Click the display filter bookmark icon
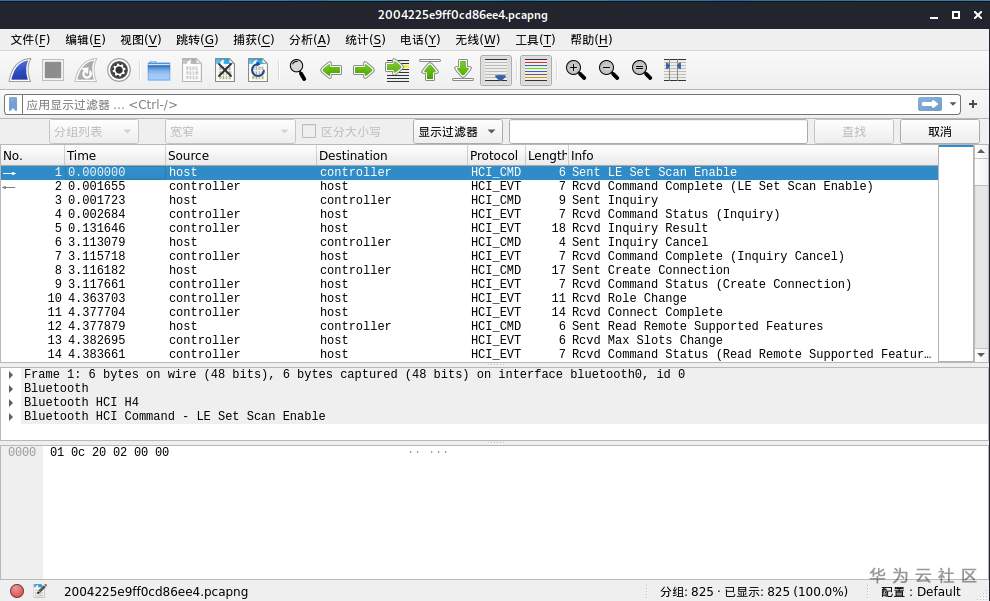The width and height of the screenshot is (990, 601). click(13, 104)
